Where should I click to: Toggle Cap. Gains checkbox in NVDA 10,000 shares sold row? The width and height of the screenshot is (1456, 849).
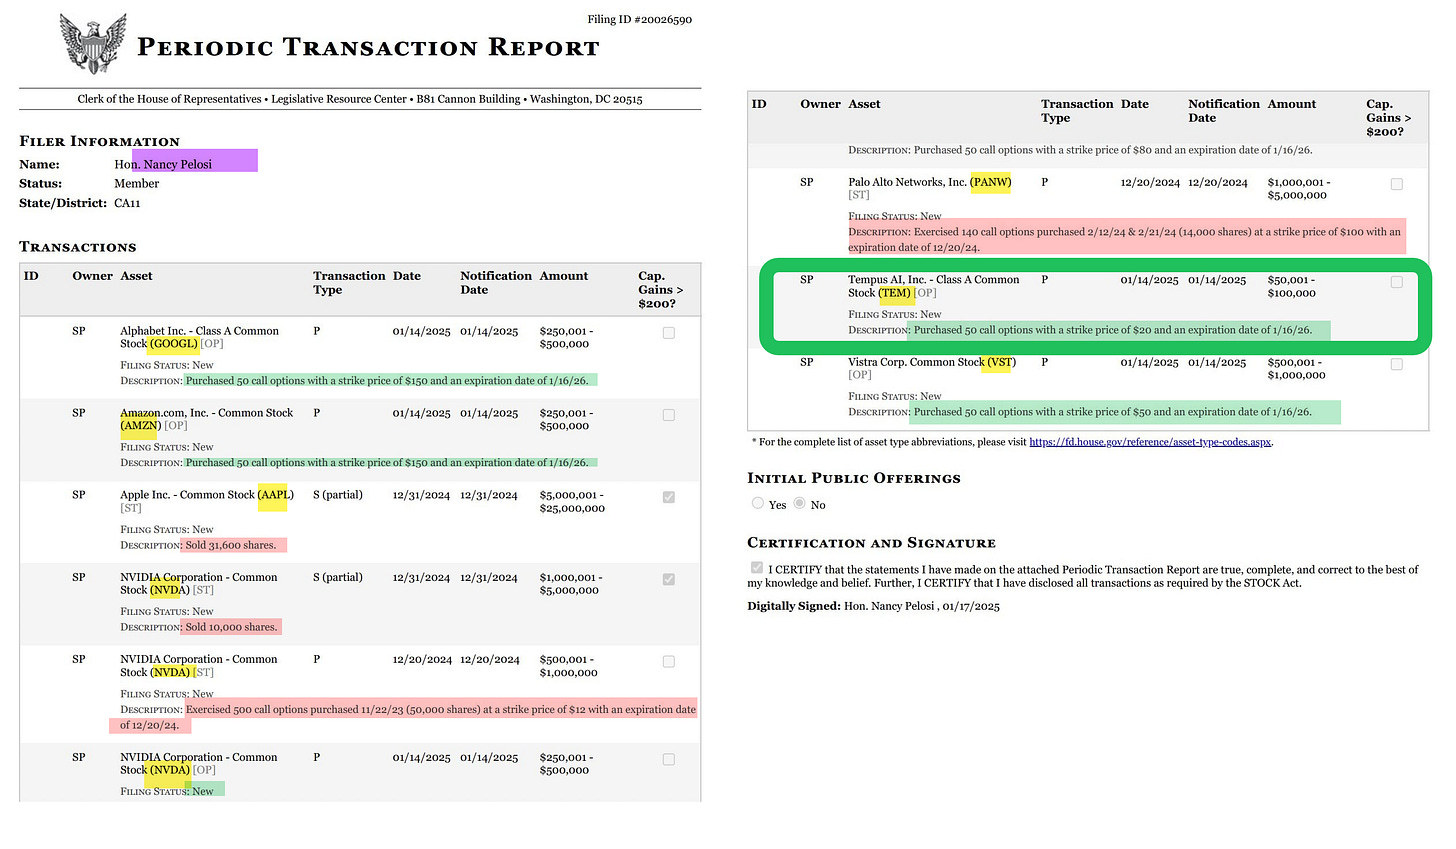tap(669, 579)
